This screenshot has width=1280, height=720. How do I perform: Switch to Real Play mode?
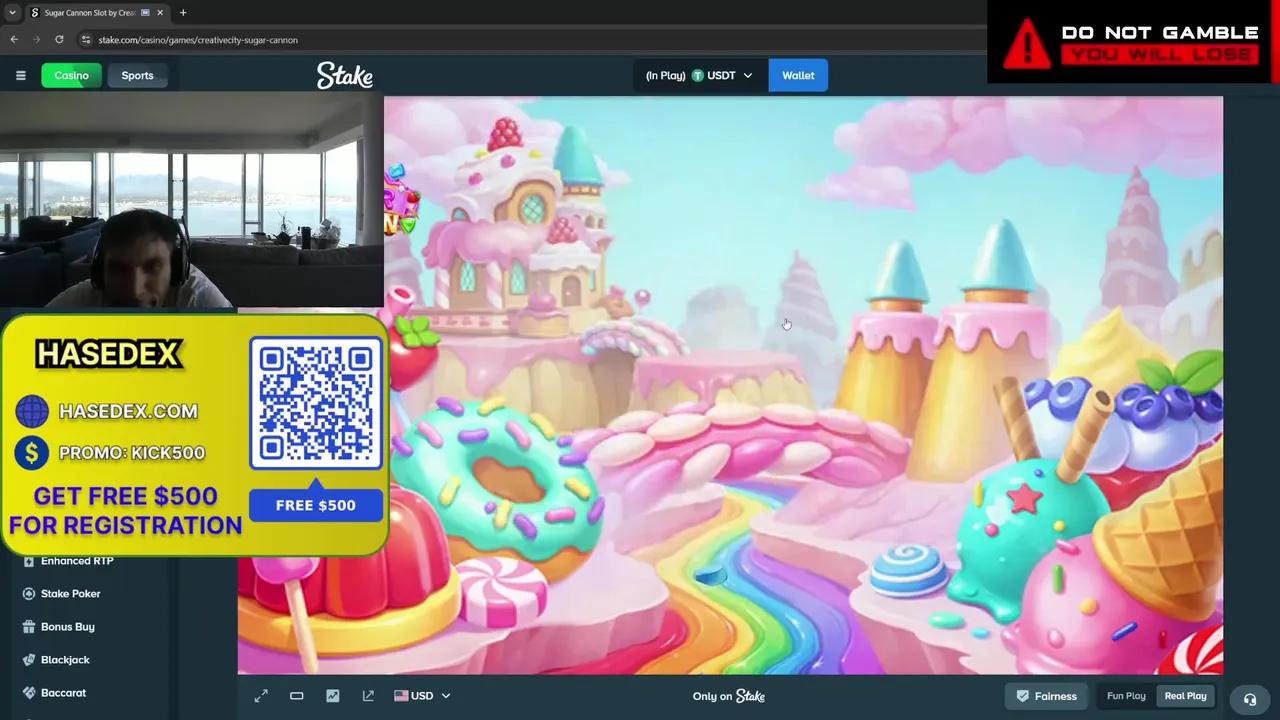coord(1185,696)
